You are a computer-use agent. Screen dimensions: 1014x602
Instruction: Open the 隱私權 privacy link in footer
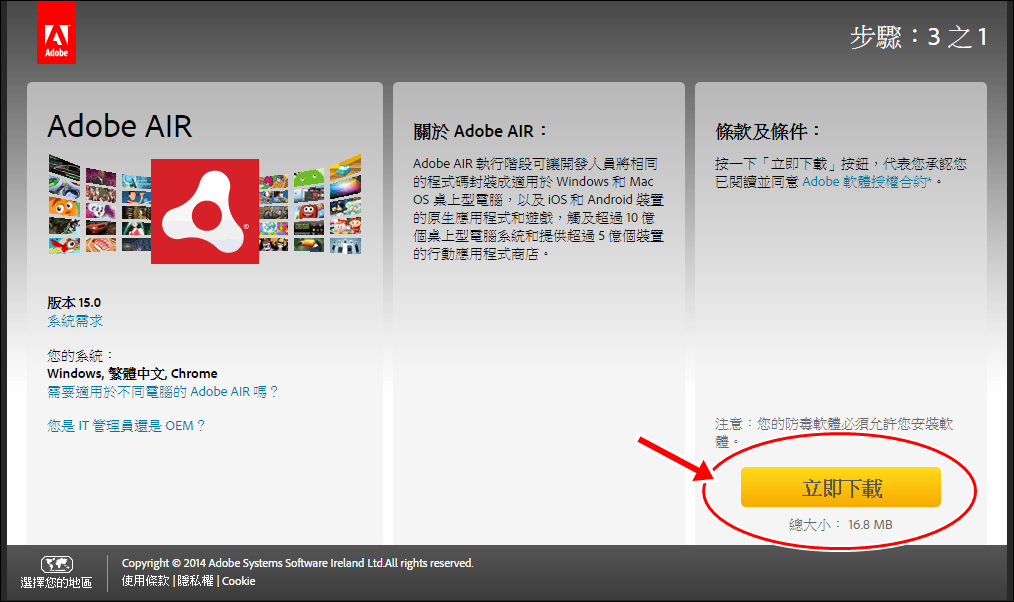[195, 581]
